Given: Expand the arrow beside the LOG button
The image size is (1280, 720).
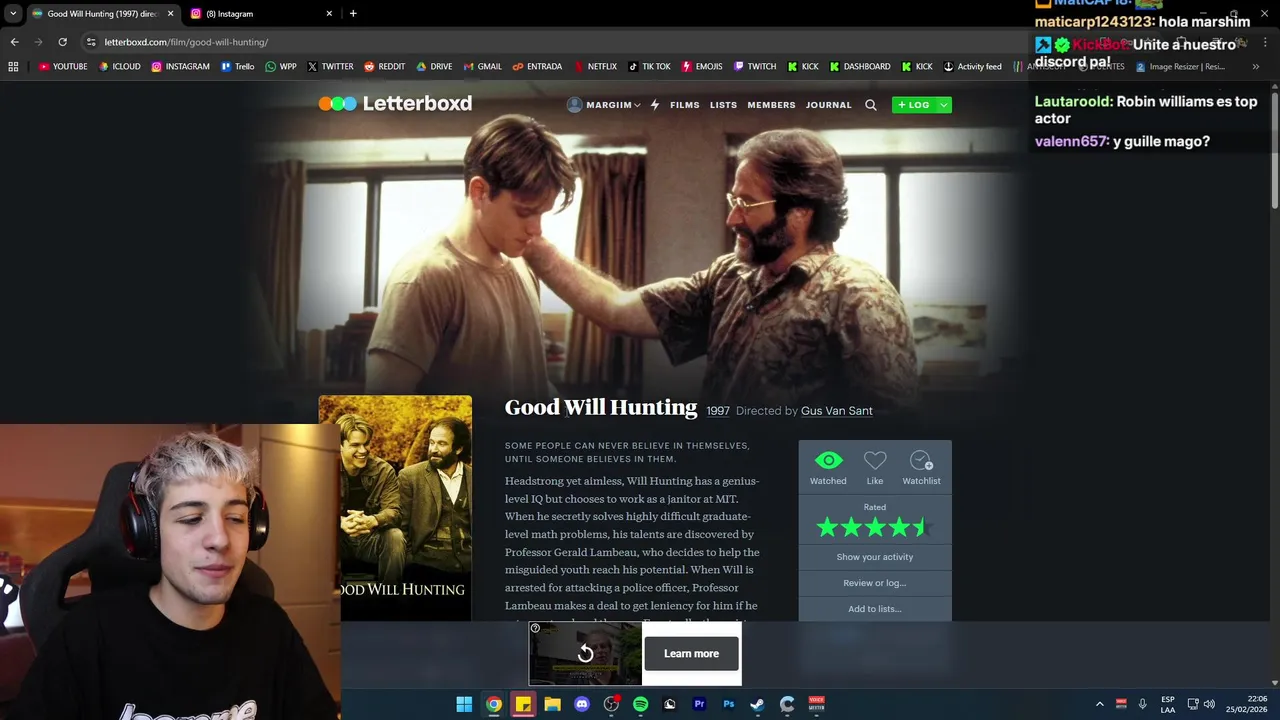Looking at the screenshot, I should click(943, 105).
